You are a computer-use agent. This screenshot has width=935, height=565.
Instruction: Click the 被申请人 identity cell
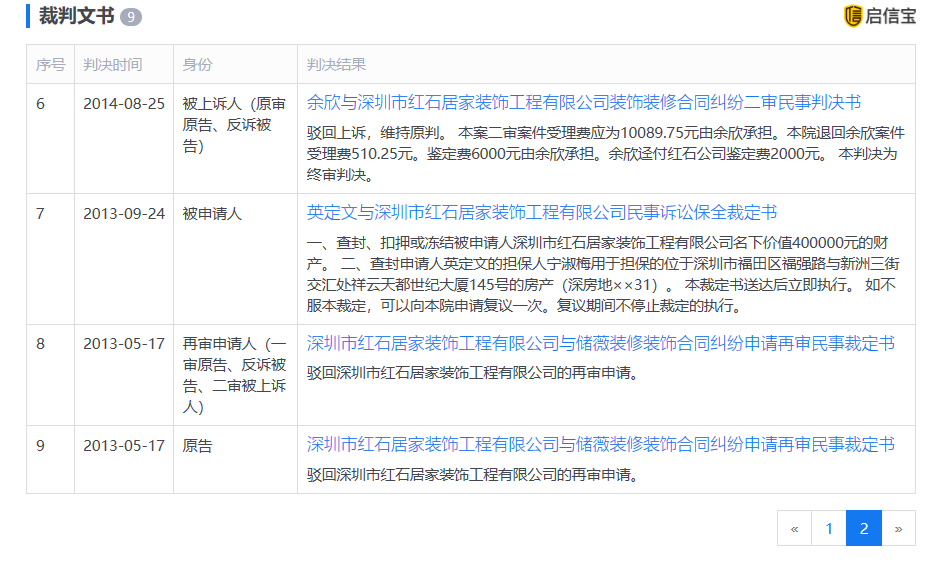coord(212,214)
